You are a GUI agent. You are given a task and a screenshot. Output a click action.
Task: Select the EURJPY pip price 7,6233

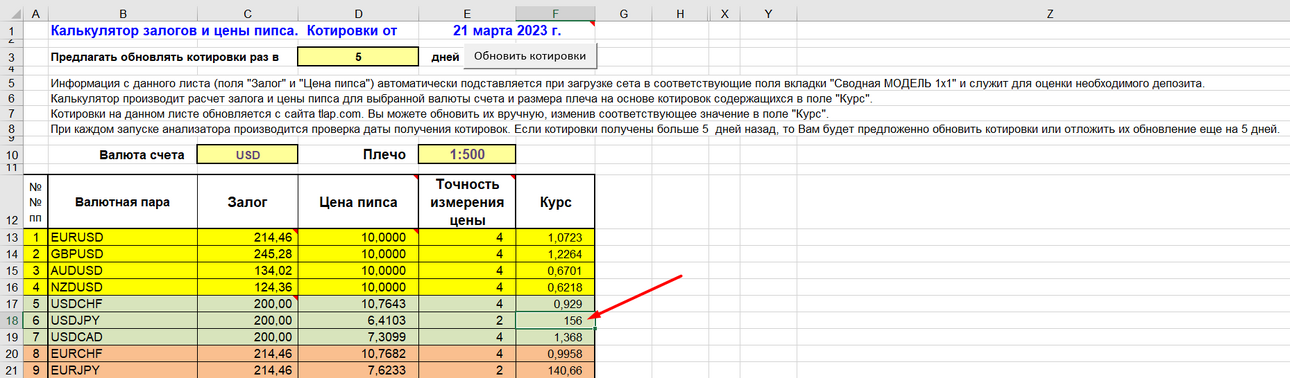(357, 370)
